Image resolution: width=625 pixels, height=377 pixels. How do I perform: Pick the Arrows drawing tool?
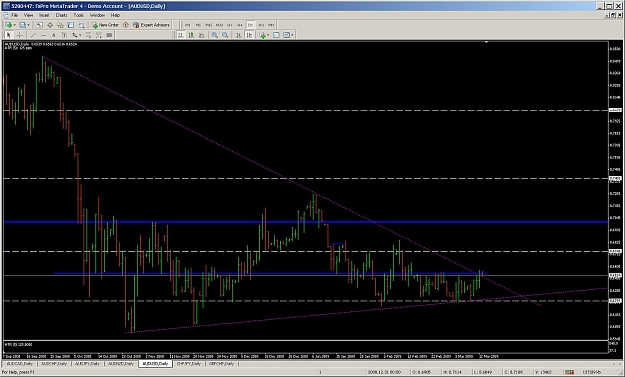point(75,35)
